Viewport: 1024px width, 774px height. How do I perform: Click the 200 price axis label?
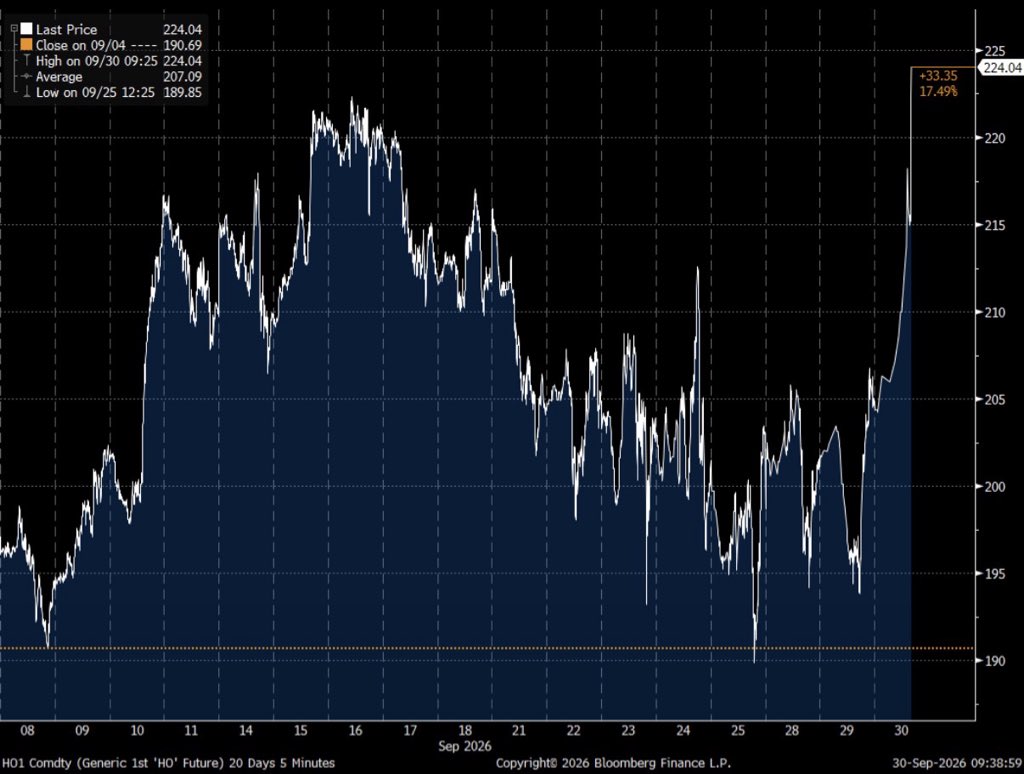(996, 486)
